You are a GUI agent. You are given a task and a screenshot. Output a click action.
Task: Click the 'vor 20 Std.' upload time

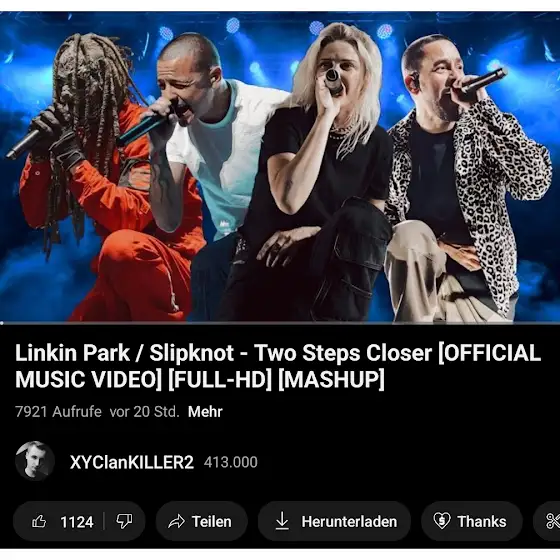pyautogui.click(x=144, y=412)
